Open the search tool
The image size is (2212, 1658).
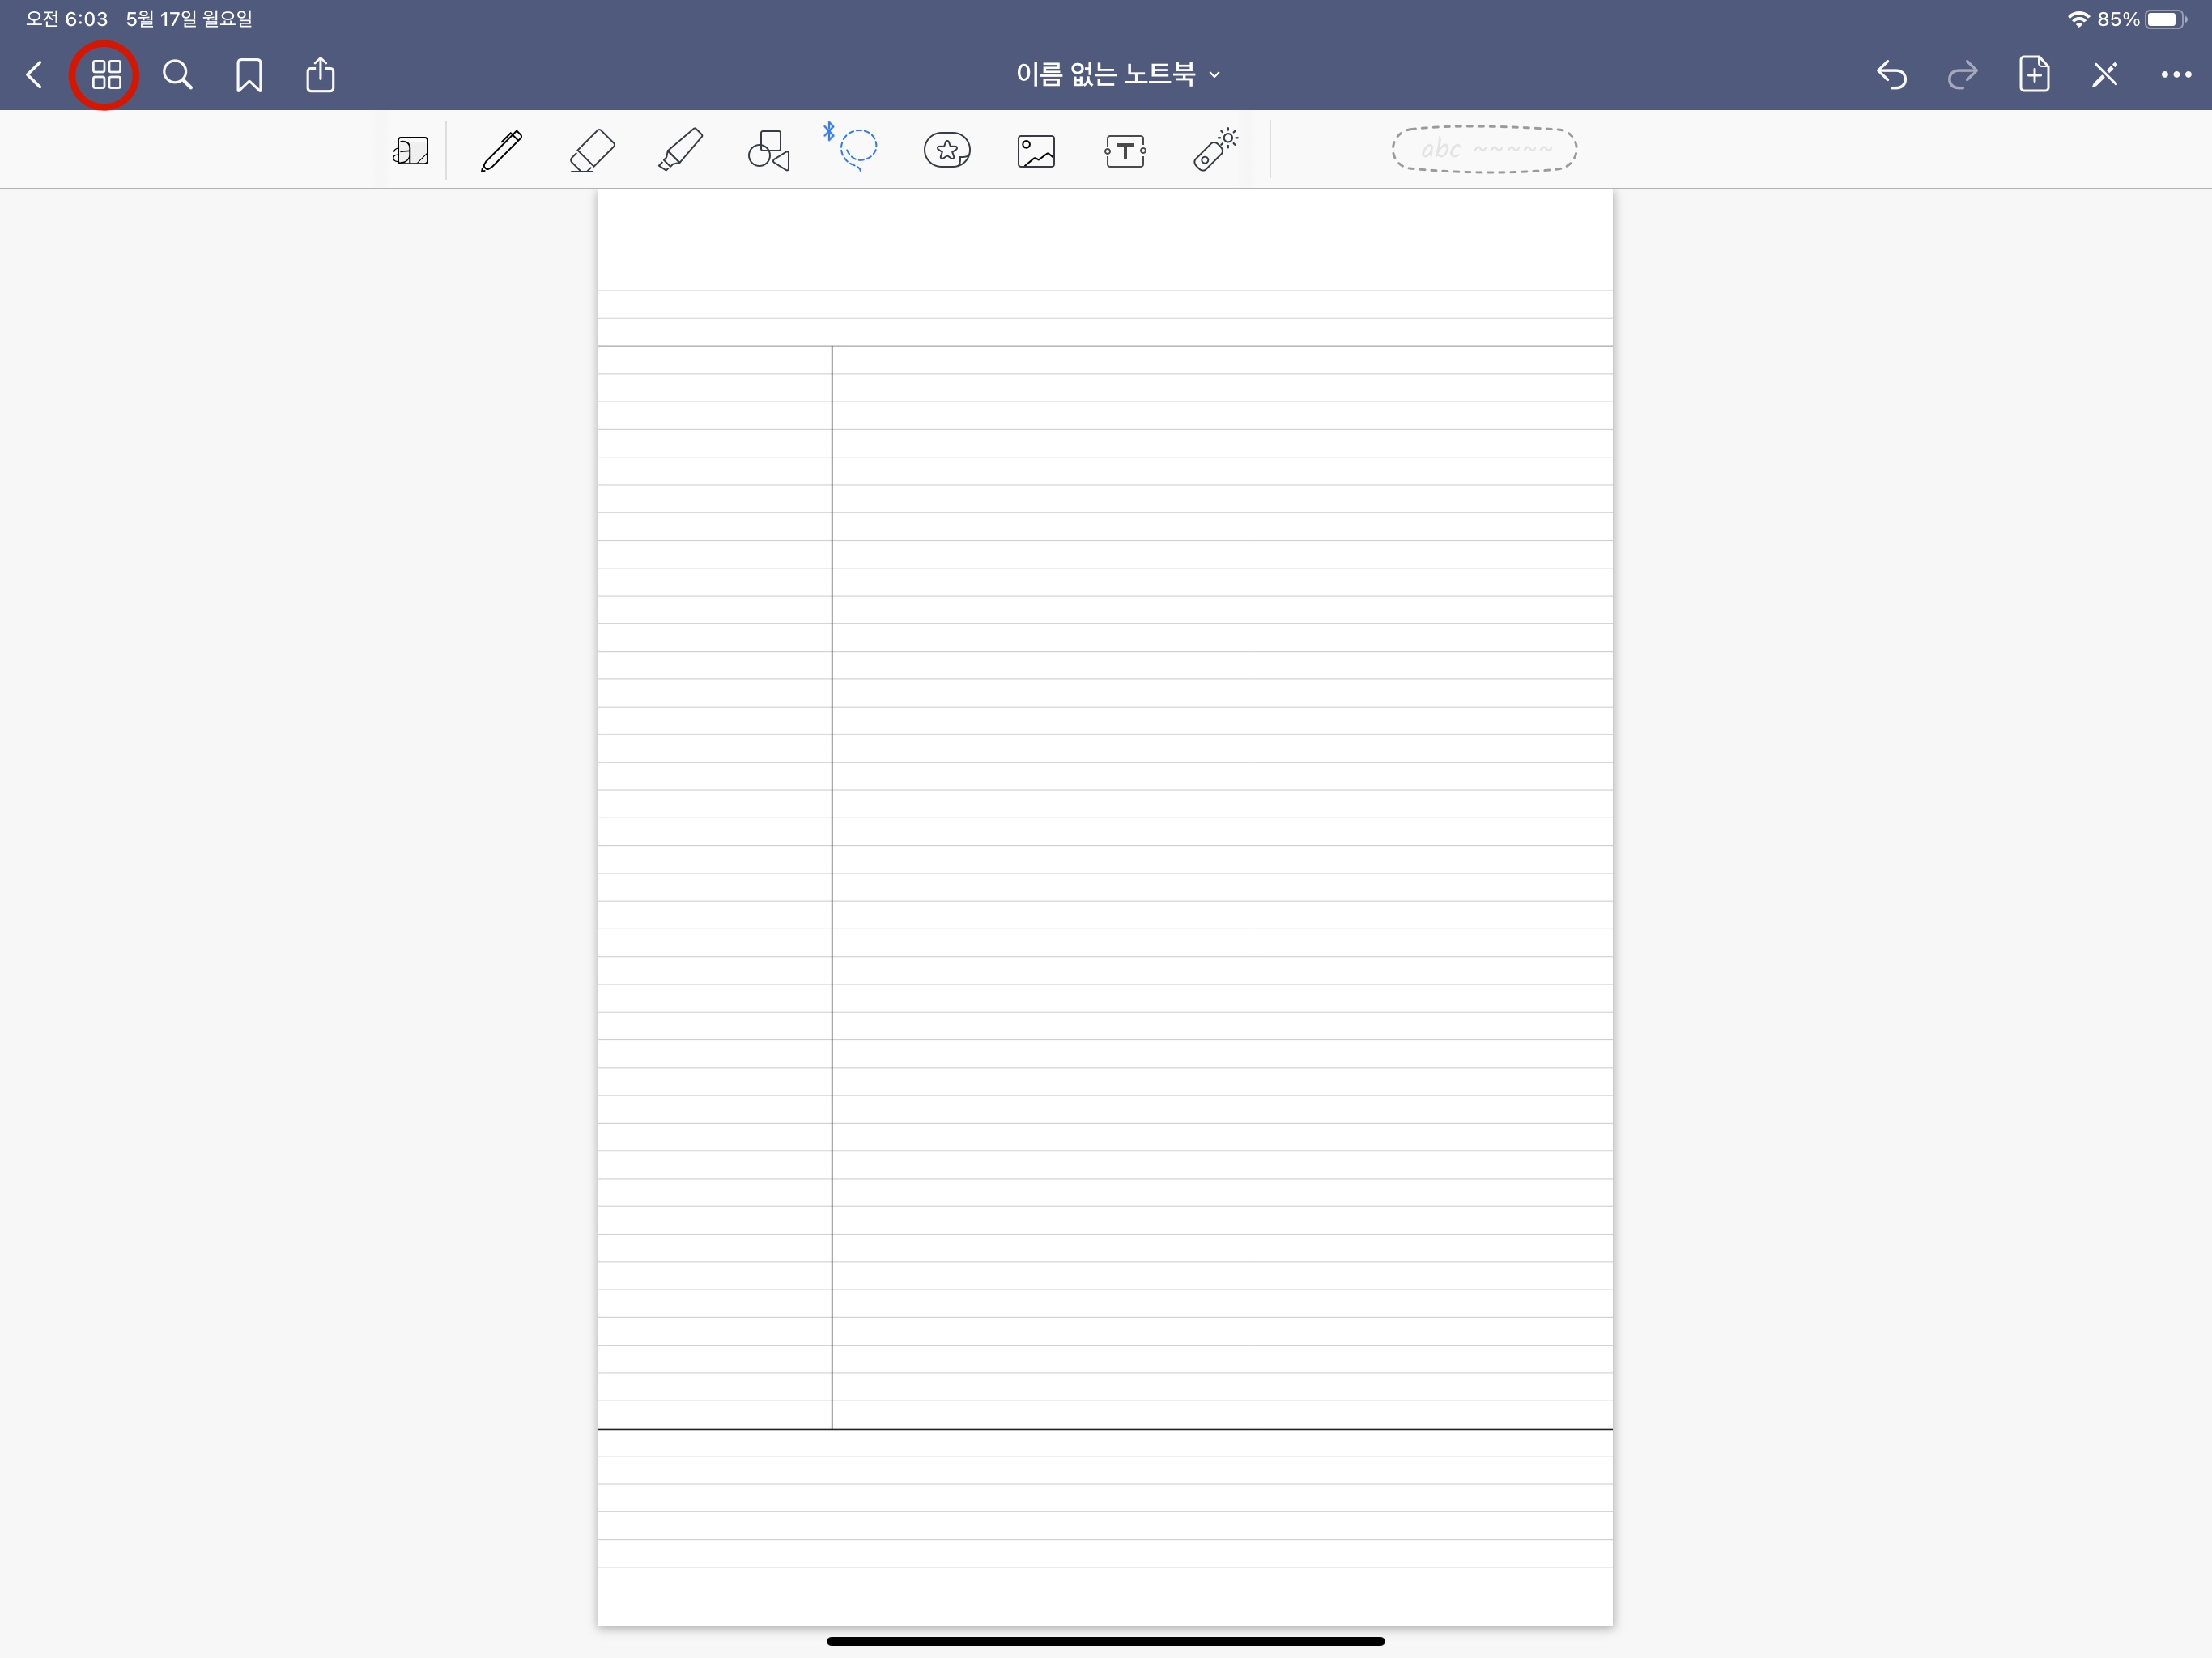coord(178,75)
